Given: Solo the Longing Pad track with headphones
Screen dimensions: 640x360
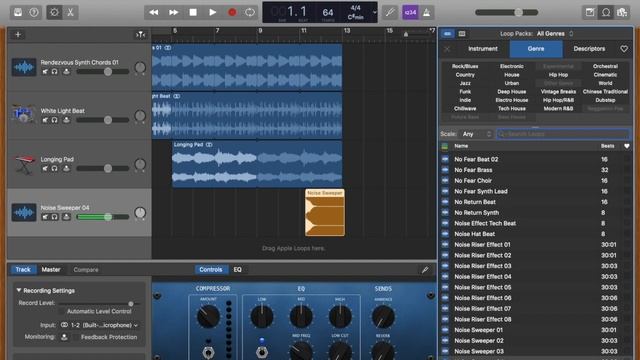Looking at the screenshot, I should click(x=55, y=168).
